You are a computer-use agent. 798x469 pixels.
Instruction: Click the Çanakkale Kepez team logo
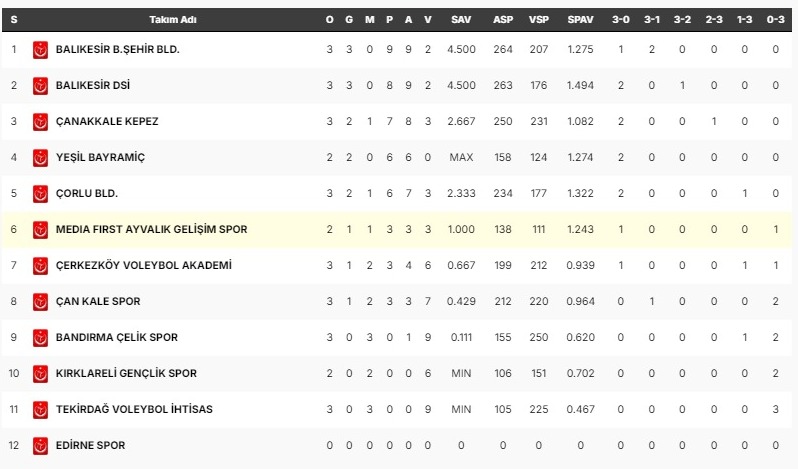click(41, 121)
